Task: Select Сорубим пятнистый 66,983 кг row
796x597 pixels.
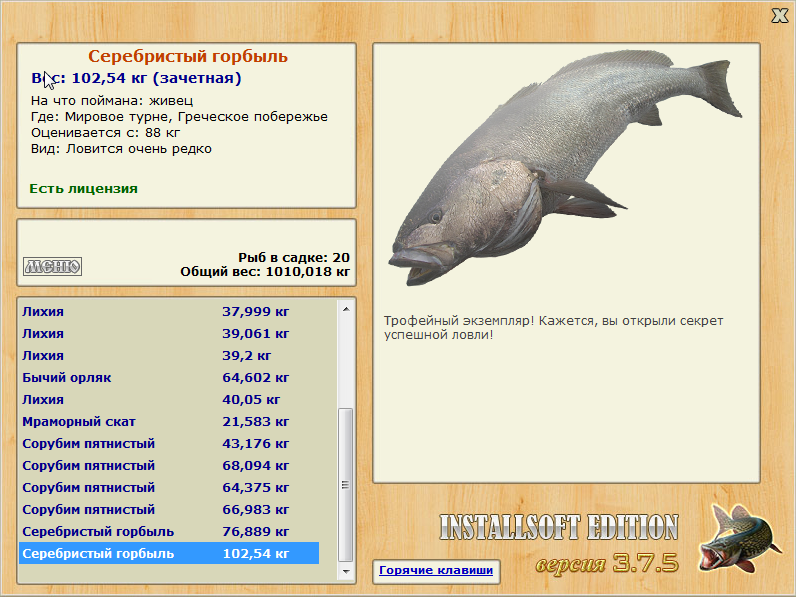Action: [x=169, y=509]
